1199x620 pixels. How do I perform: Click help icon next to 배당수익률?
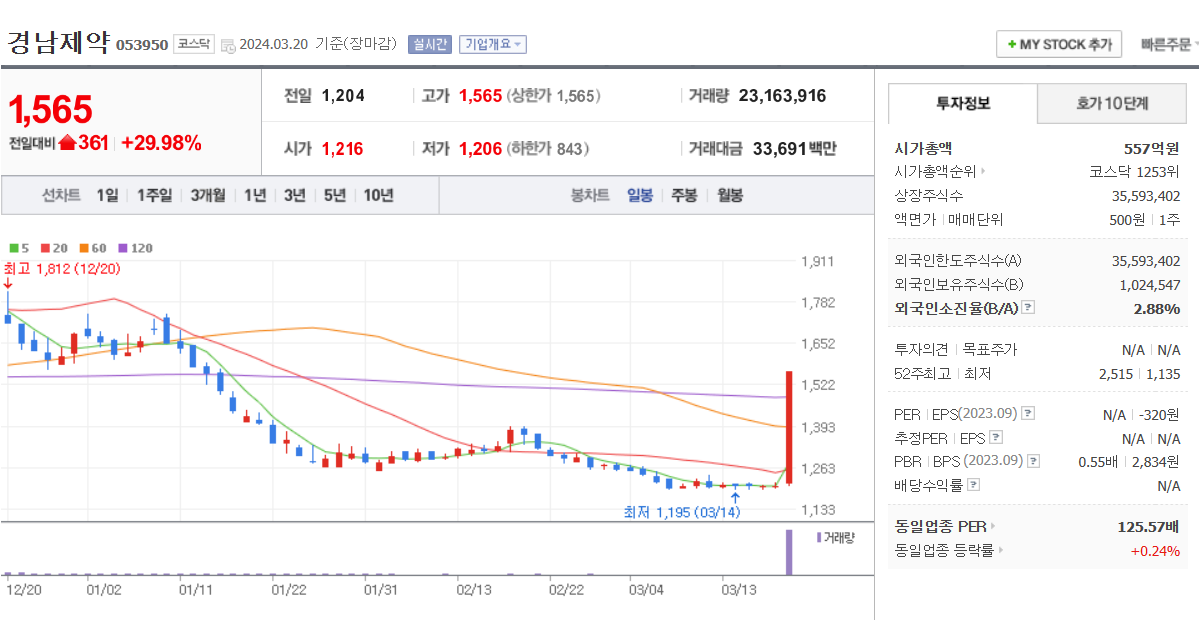point(973,485)
